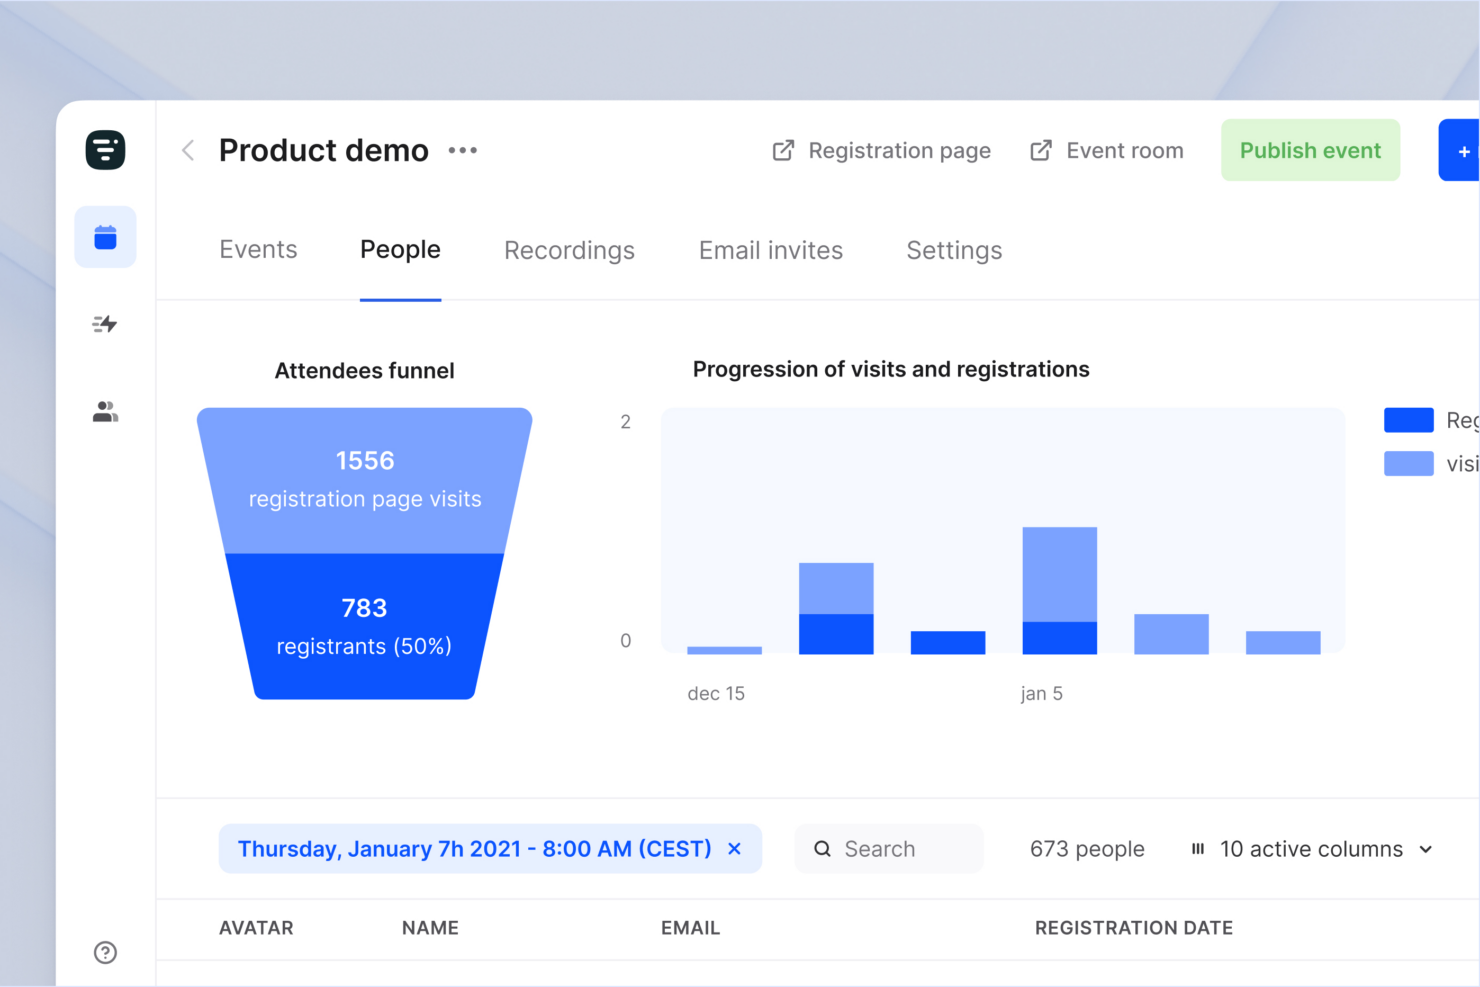This screenshot has width=1480, height=987.
Task: Open the Registration page link
Action: [882, 151]
